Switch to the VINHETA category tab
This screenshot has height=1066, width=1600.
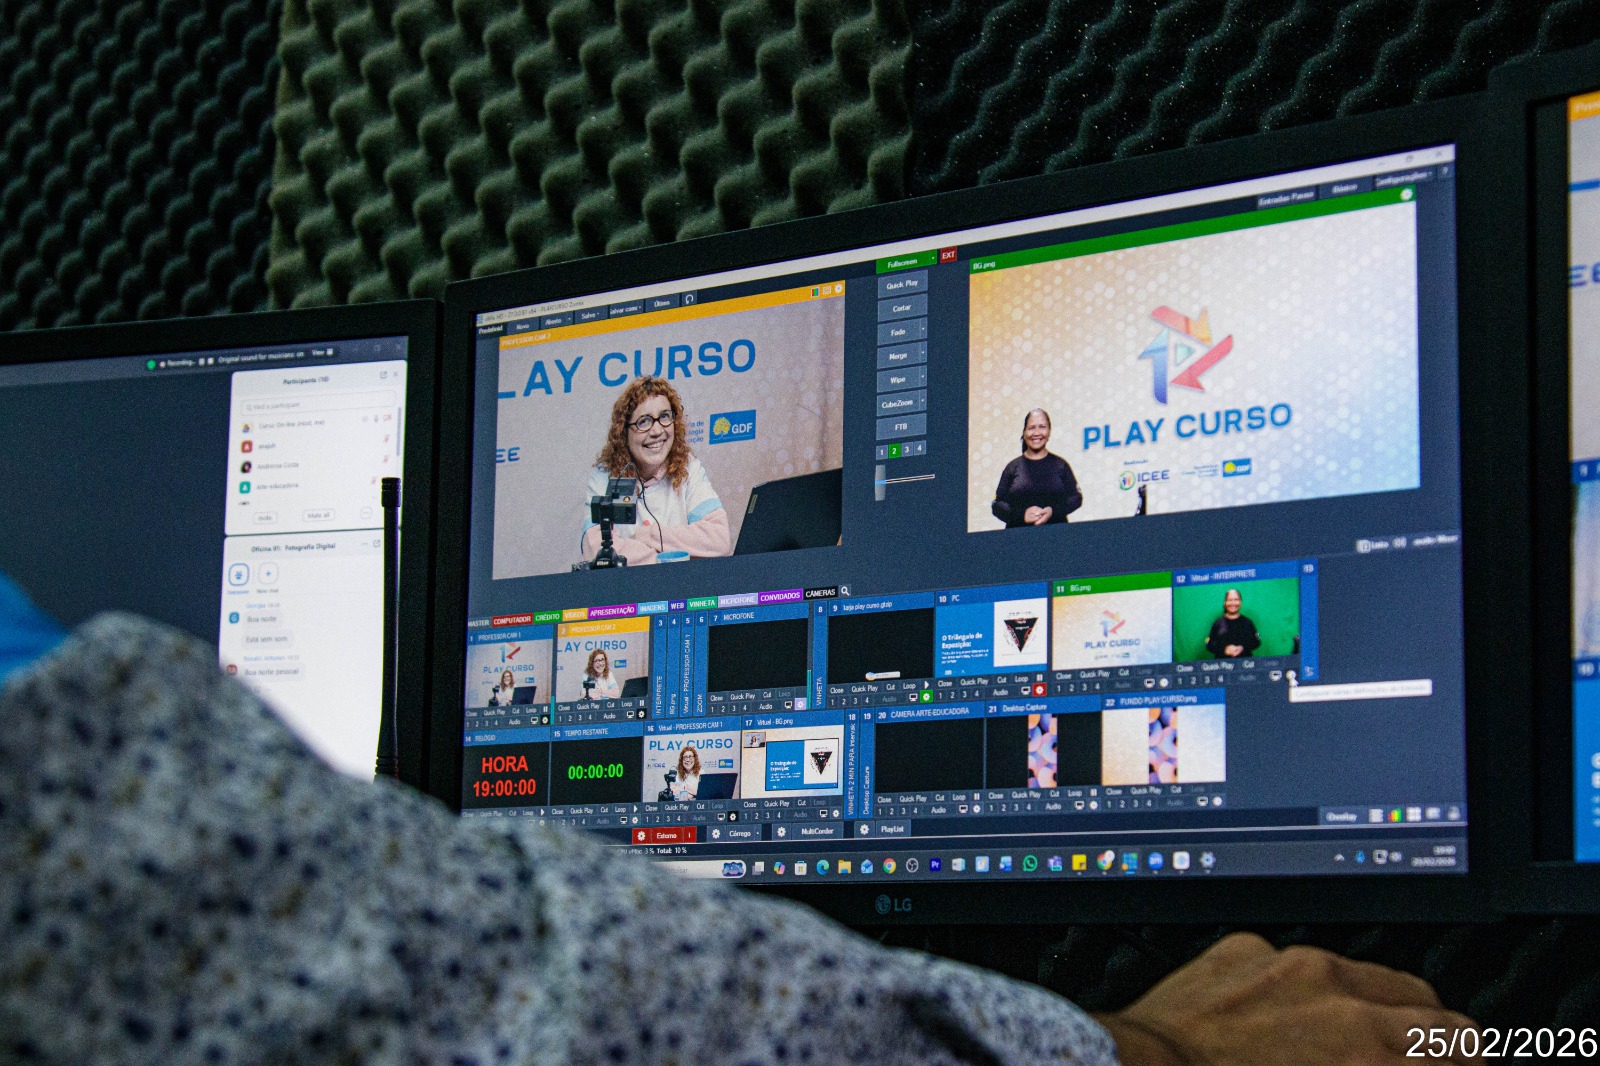click(x=702, y=603)
